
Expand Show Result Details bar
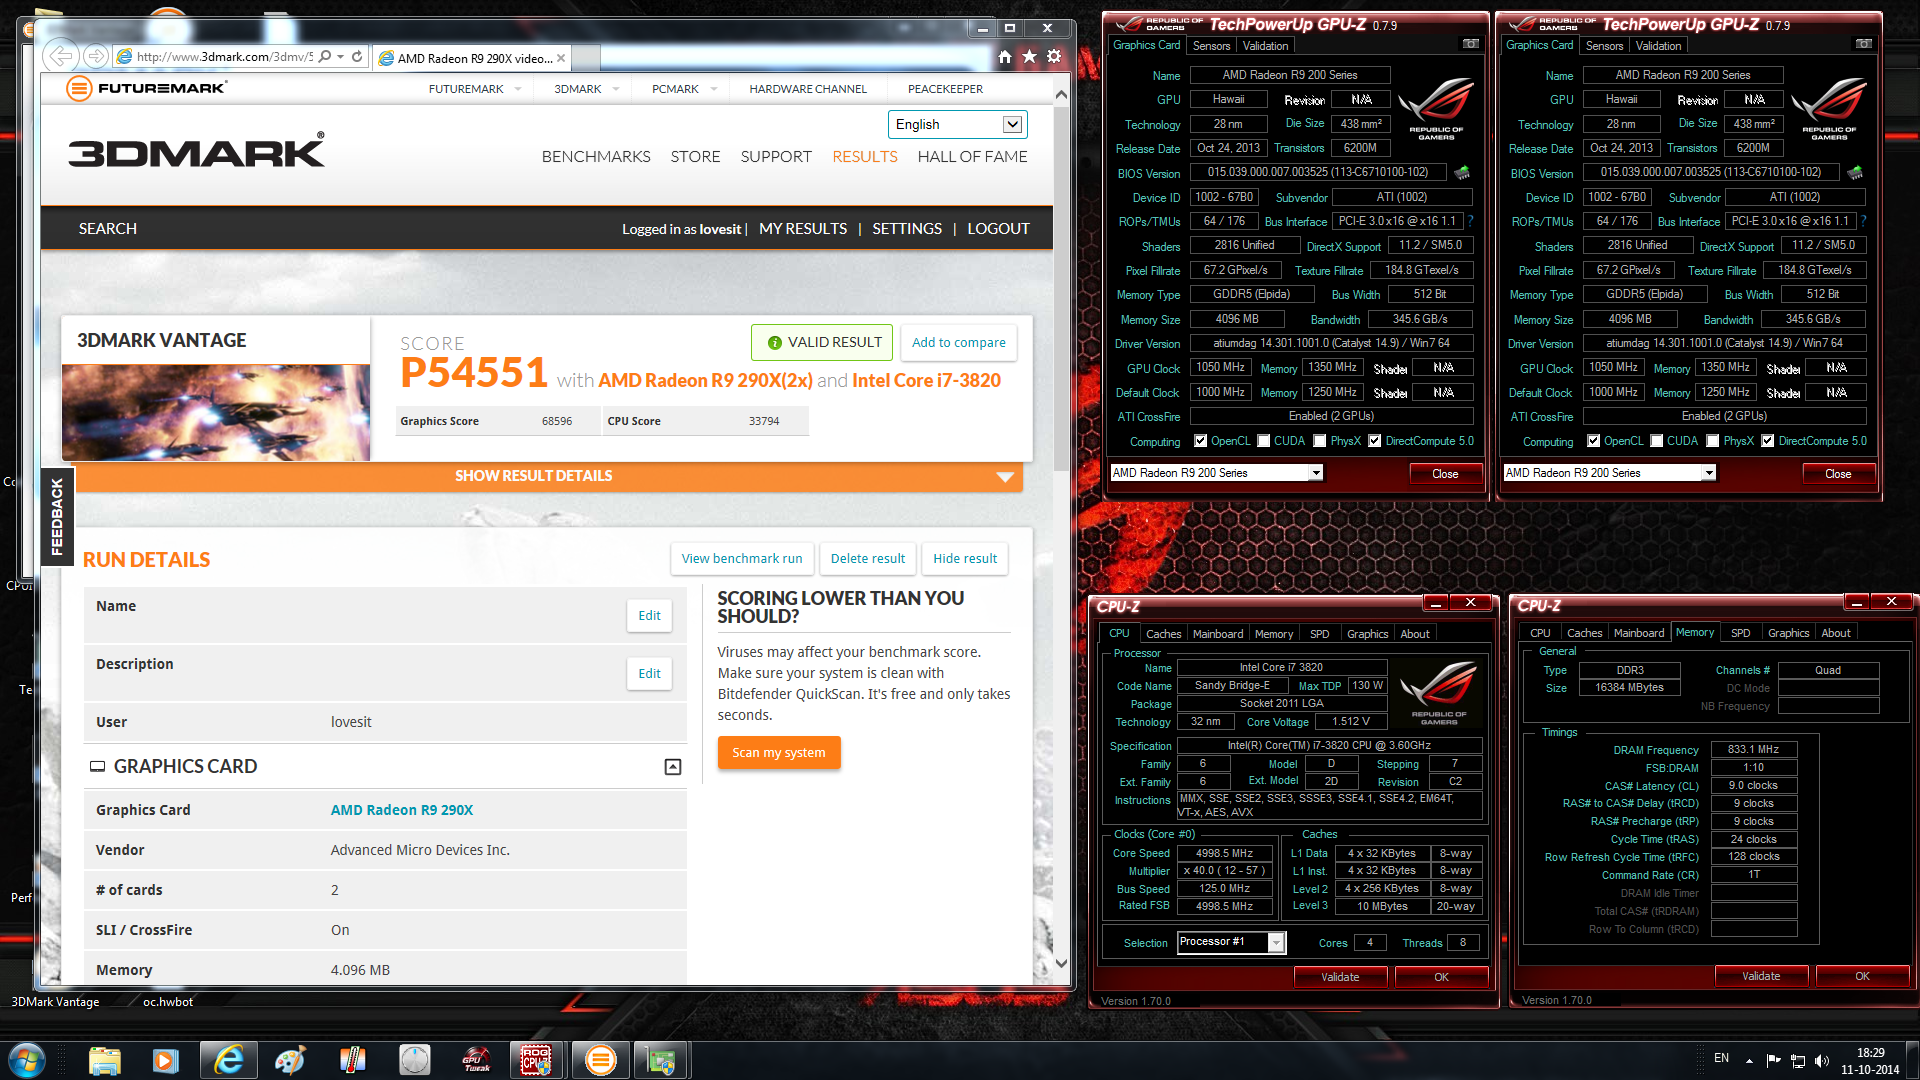(x=549, y=476)
